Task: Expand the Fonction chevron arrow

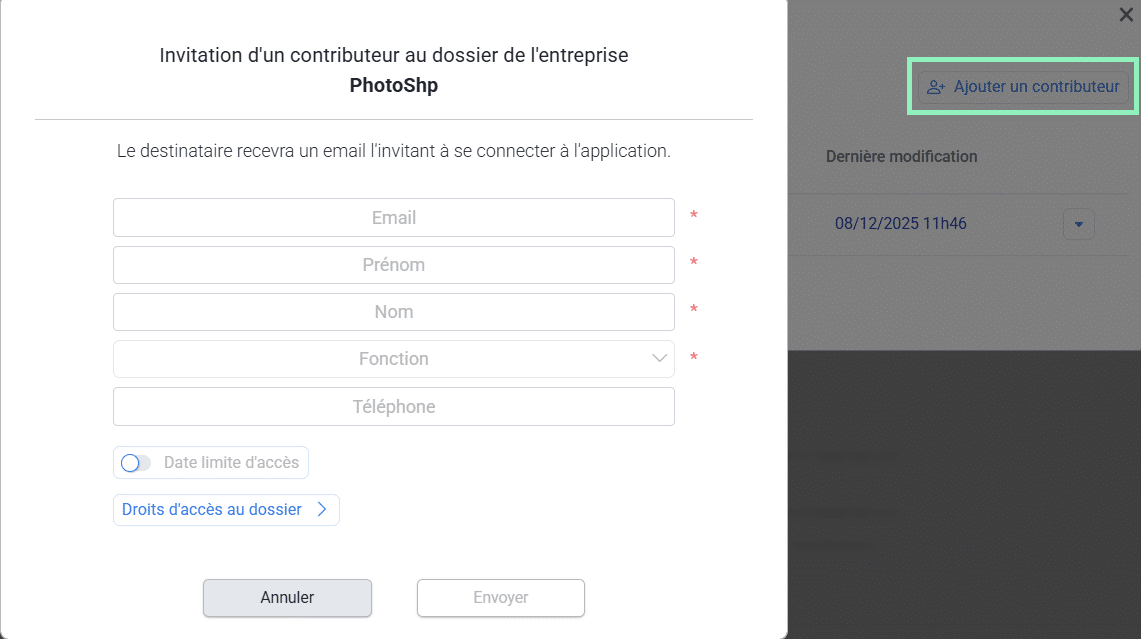Action: pos(659,358)
